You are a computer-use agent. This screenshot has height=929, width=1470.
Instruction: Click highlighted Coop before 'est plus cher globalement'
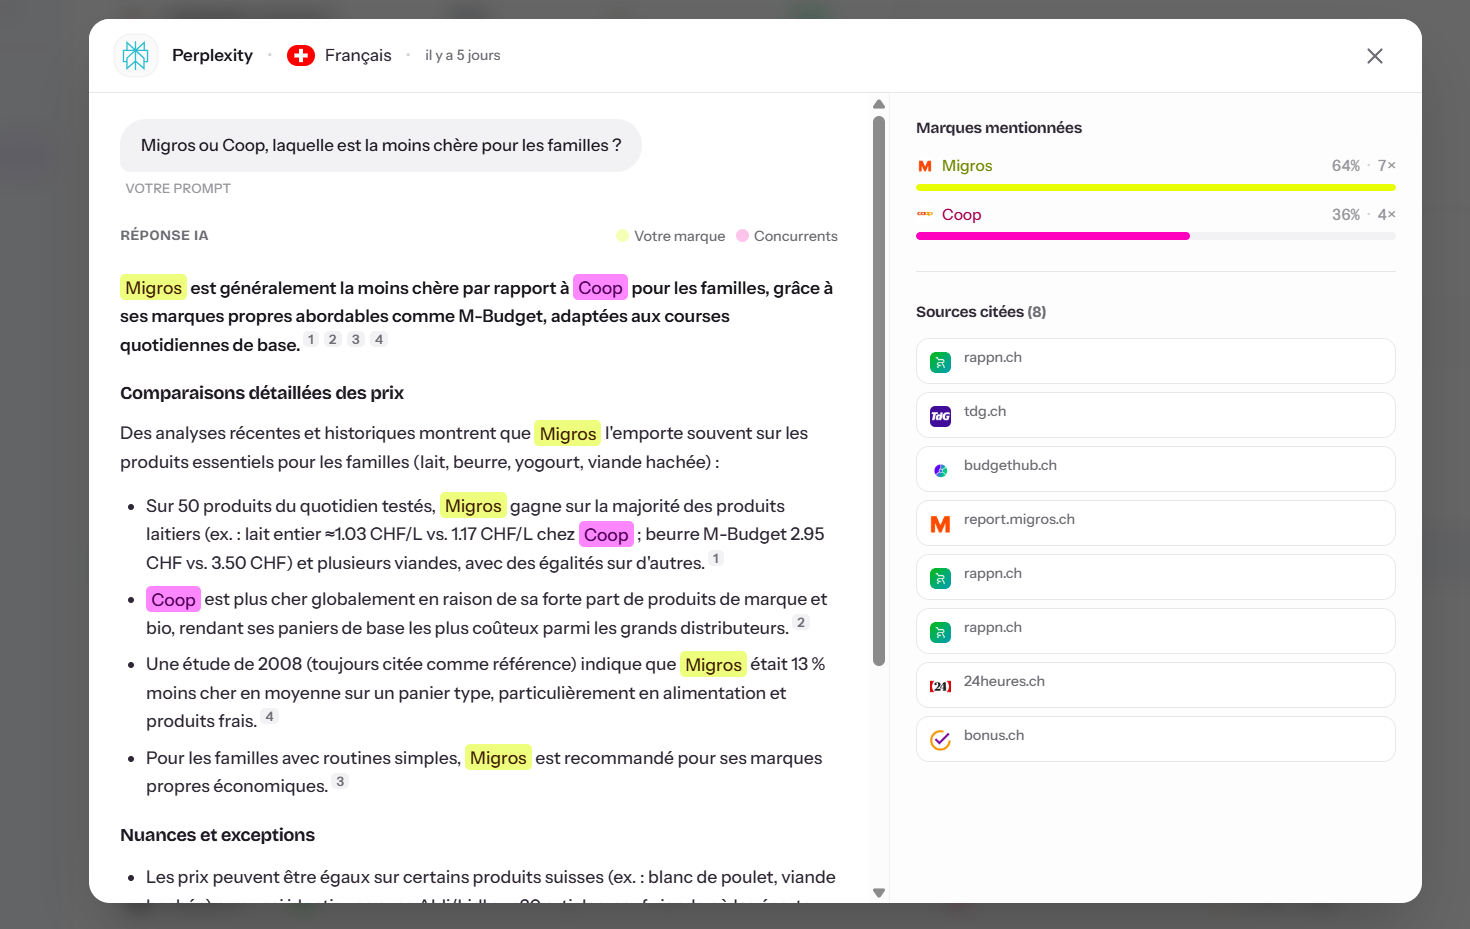click(x=173, y=599)
